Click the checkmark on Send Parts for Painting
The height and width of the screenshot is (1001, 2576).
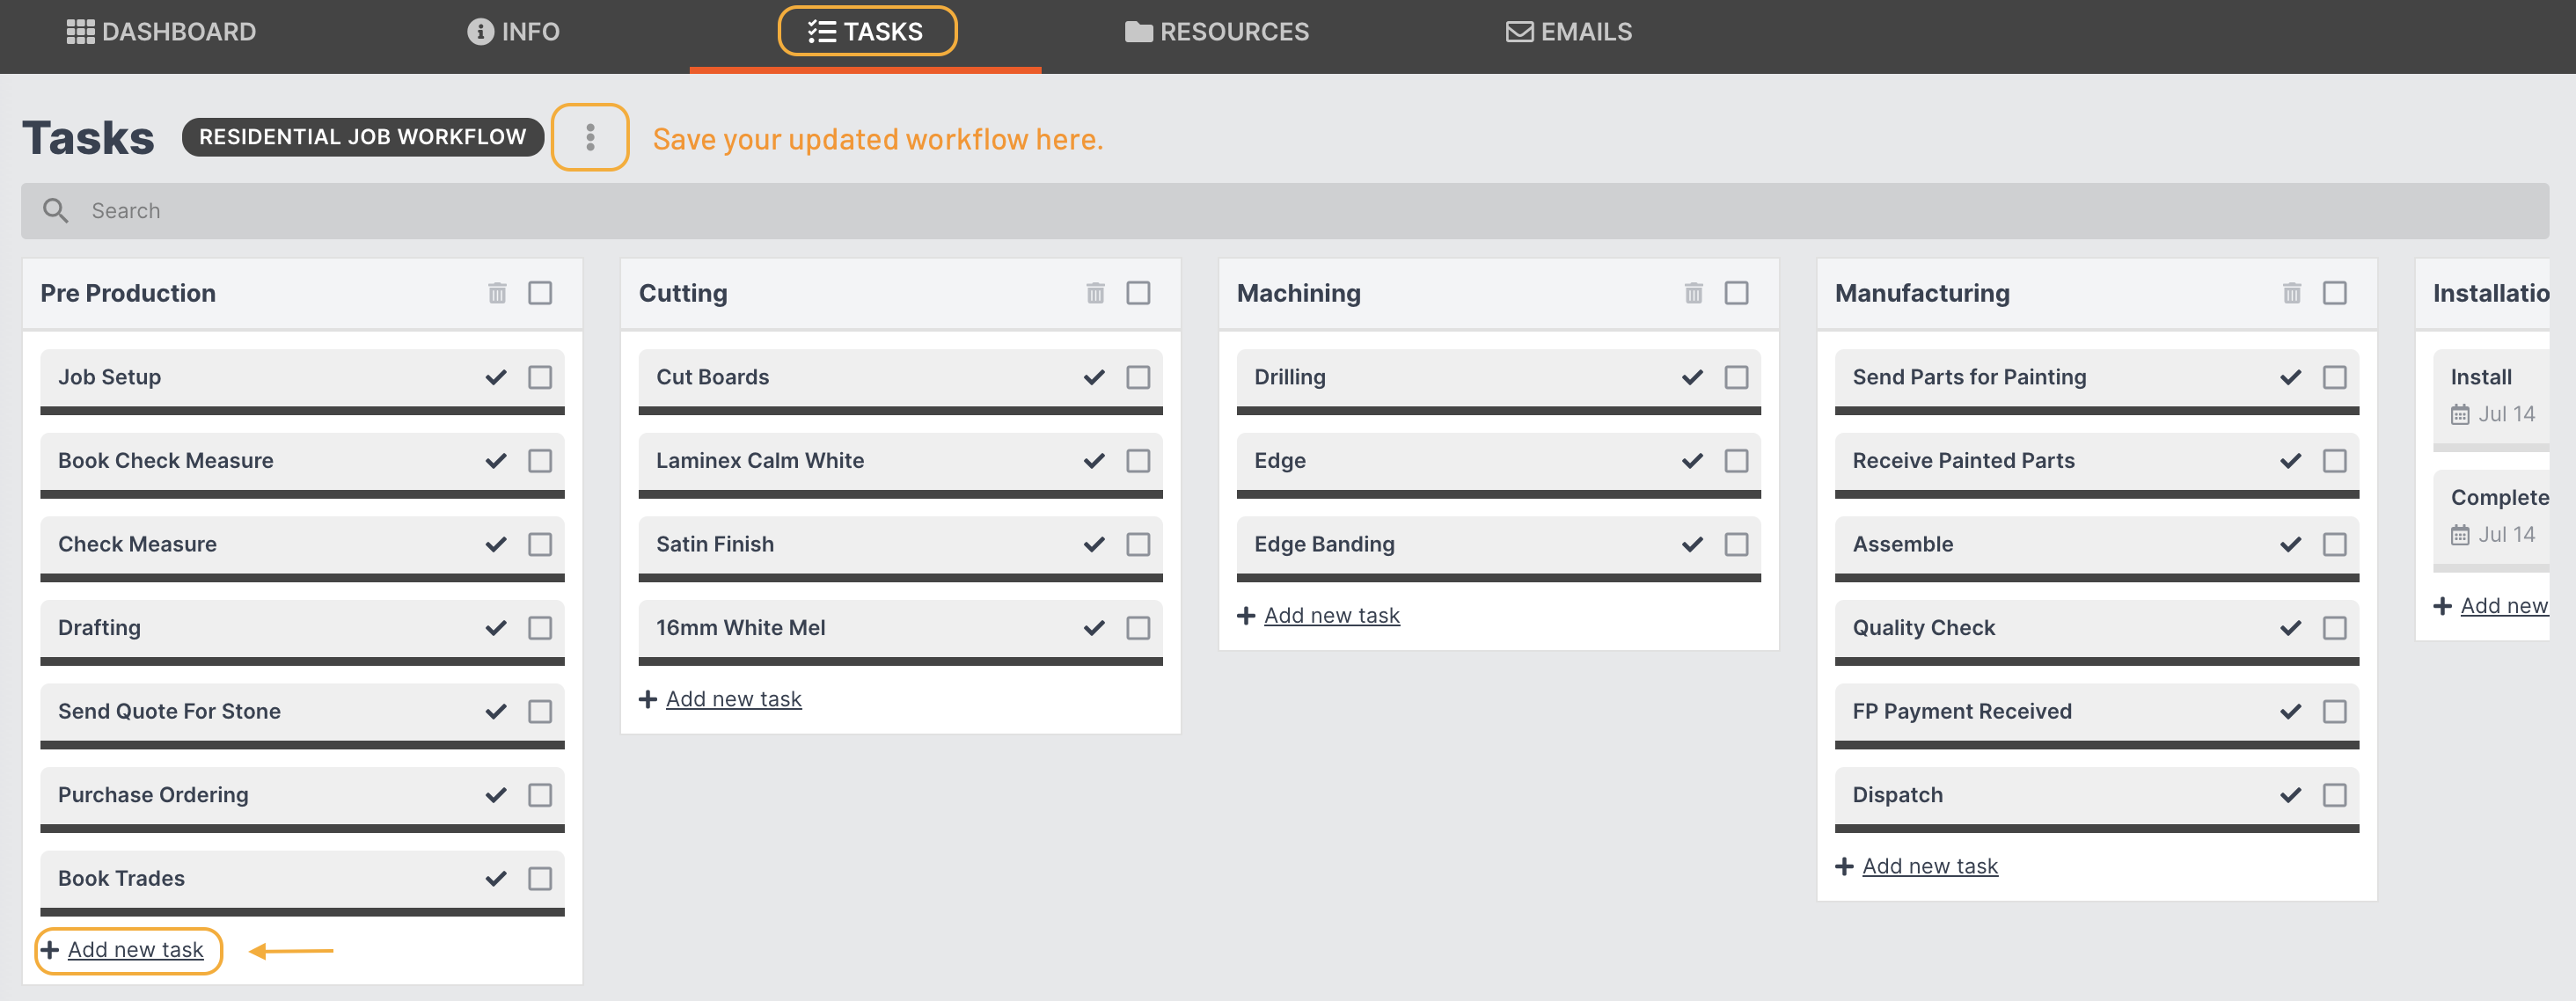[x=2290, y=377]
